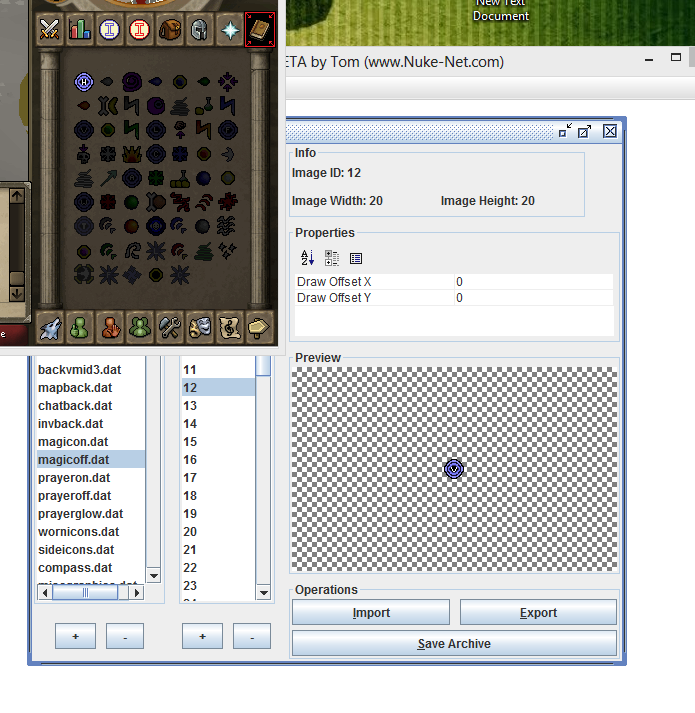695x713 pixels.
Task: Select prayeron.dat in the file list
Action: (91, 478)
